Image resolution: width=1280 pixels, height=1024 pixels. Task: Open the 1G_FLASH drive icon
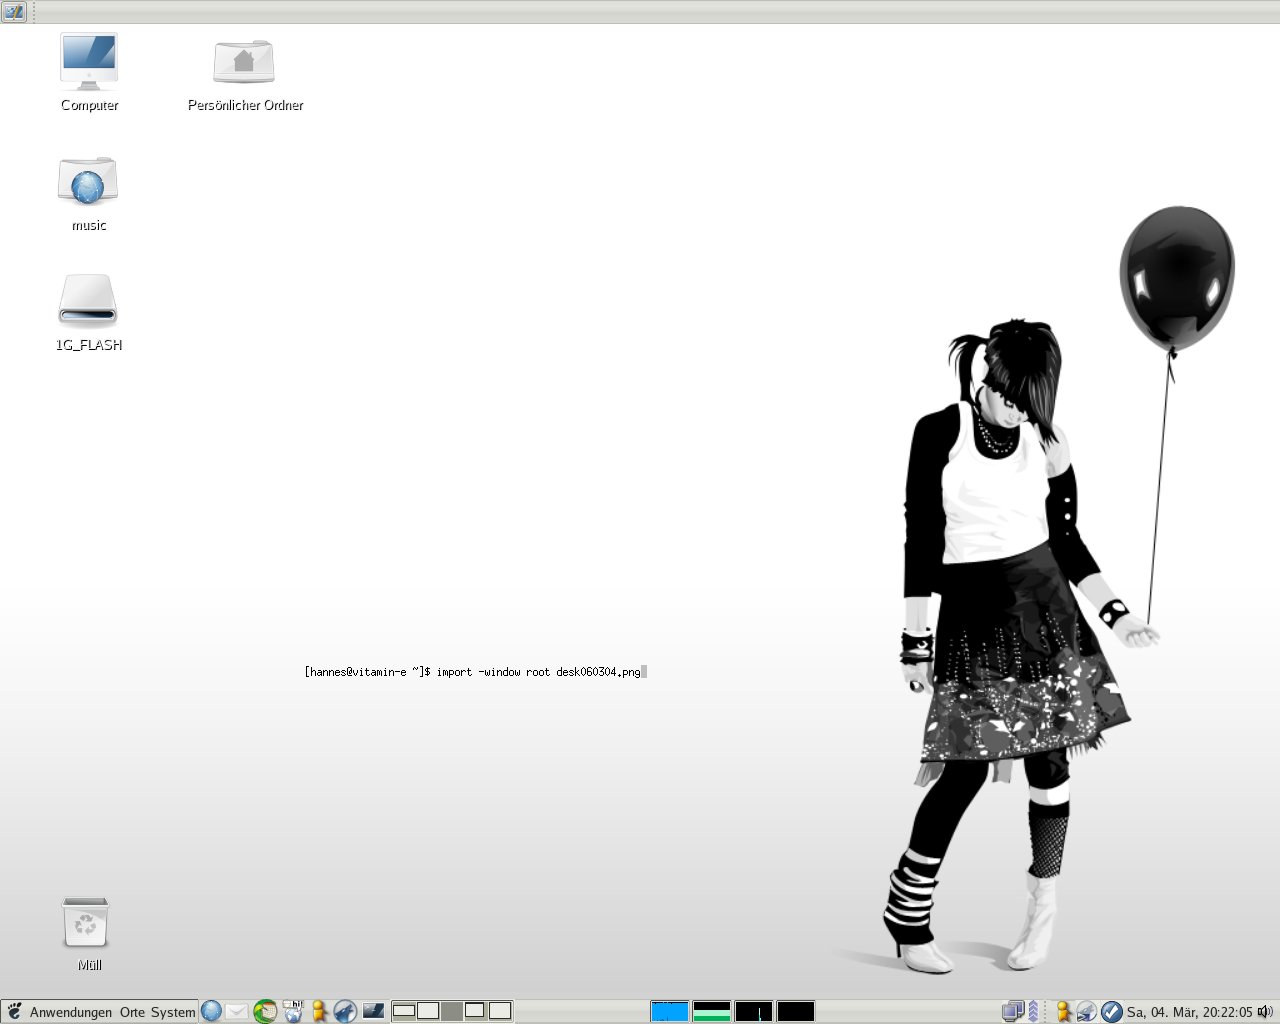[x=88, y=302]
